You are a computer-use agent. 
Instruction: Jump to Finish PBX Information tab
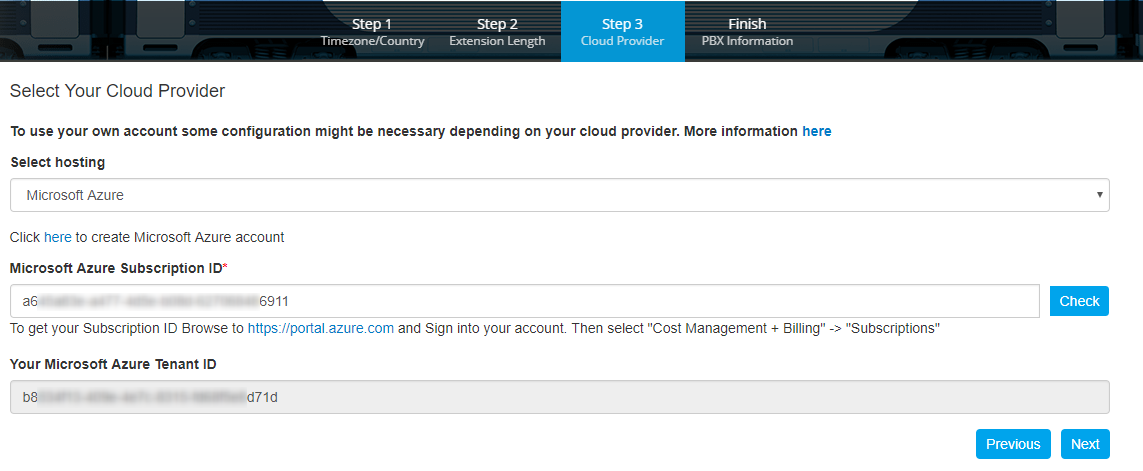(747, 32)
